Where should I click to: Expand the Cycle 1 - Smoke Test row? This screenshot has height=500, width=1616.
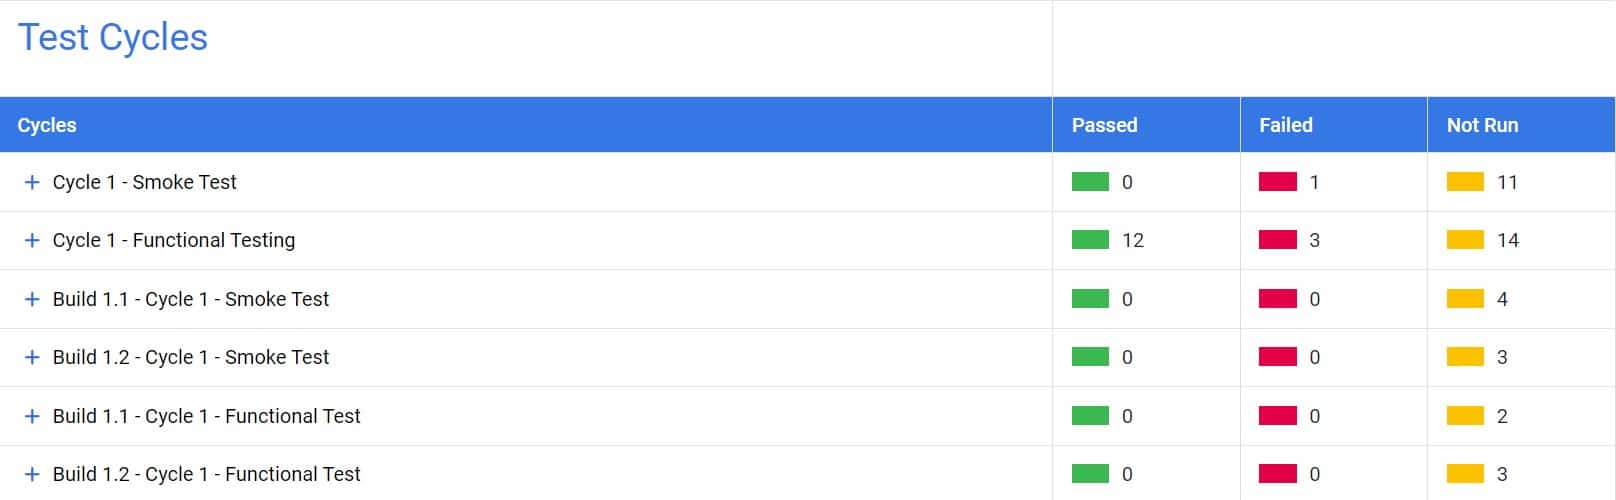point(32,182)
